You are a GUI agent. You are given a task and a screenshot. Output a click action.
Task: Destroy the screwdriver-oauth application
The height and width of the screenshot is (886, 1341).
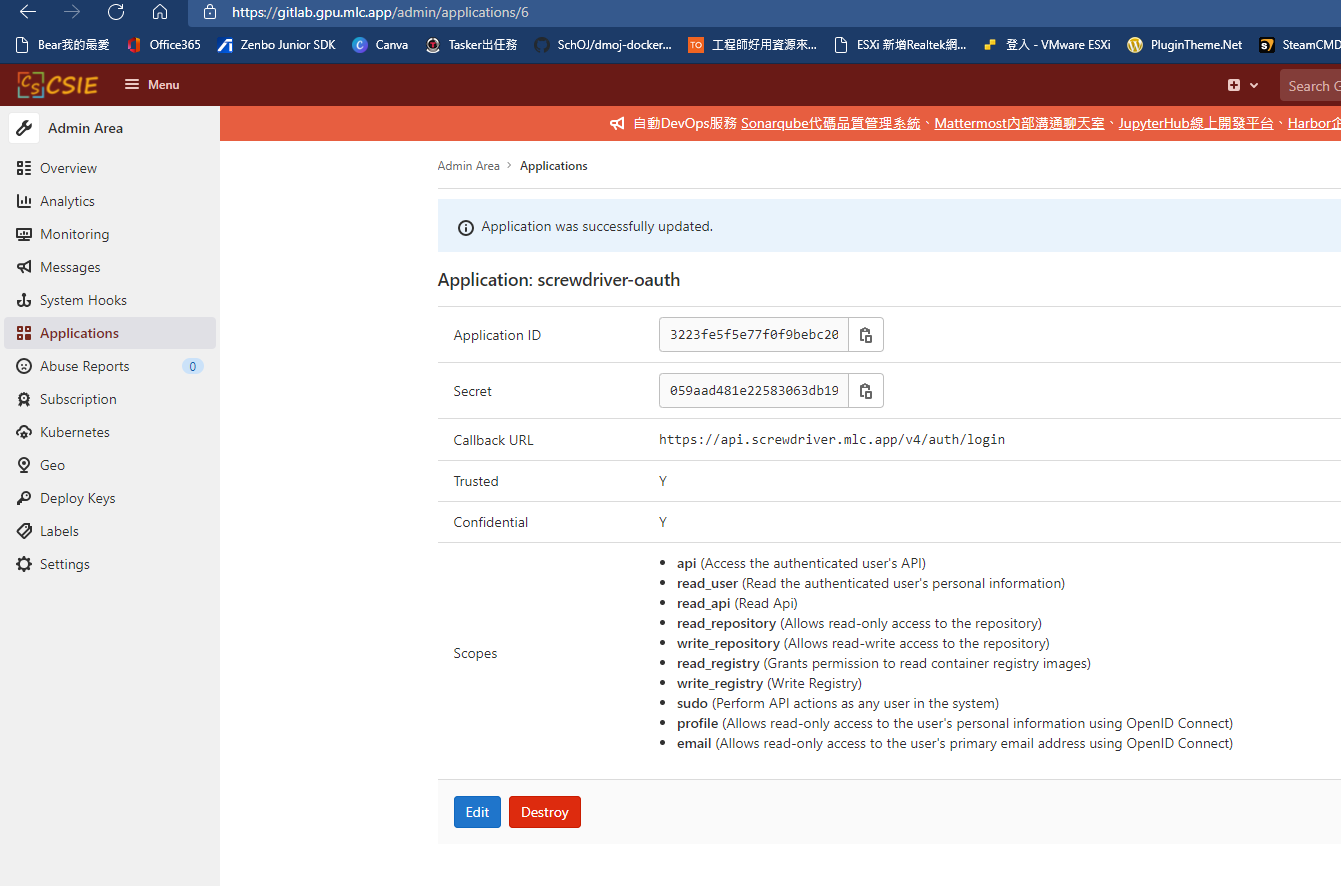click(x=544, y=812)
